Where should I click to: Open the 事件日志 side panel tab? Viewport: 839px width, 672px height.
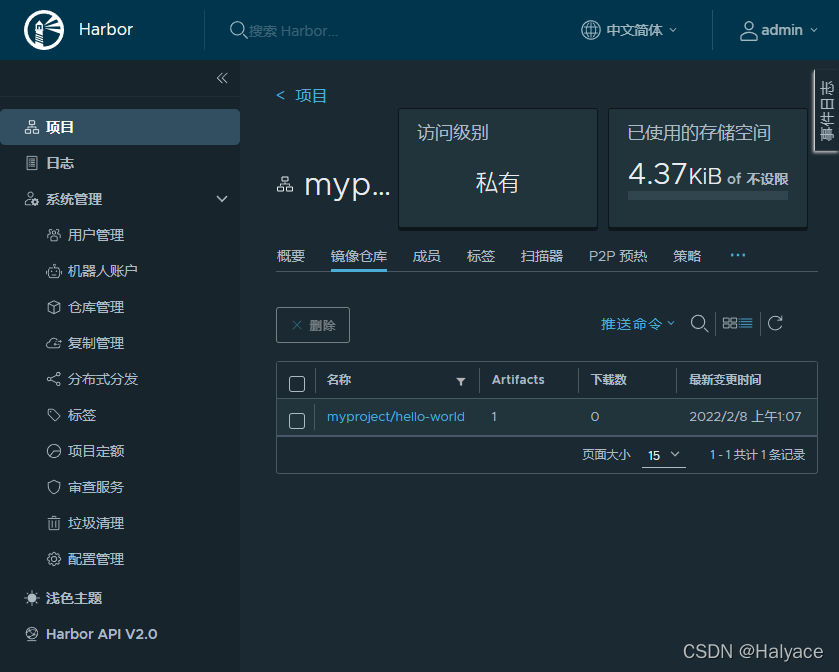pyautogui.click(x=827, y=111)
